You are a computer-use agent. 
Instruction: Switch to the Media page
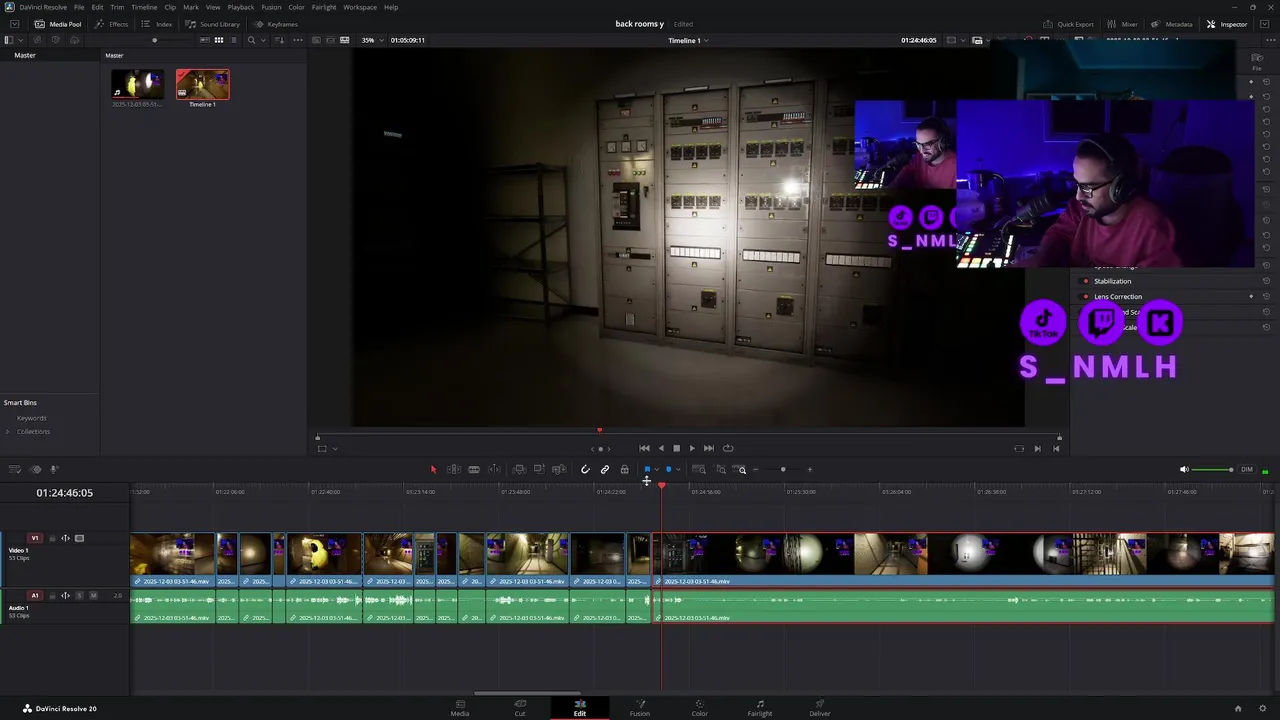pos(460,708)
